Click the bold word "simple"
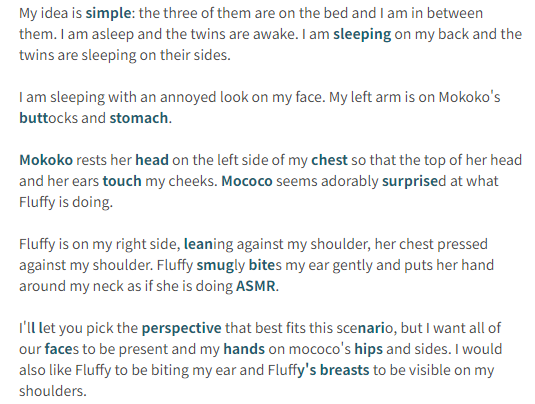Viewport: 535px width, 404px height. point(108,14)
